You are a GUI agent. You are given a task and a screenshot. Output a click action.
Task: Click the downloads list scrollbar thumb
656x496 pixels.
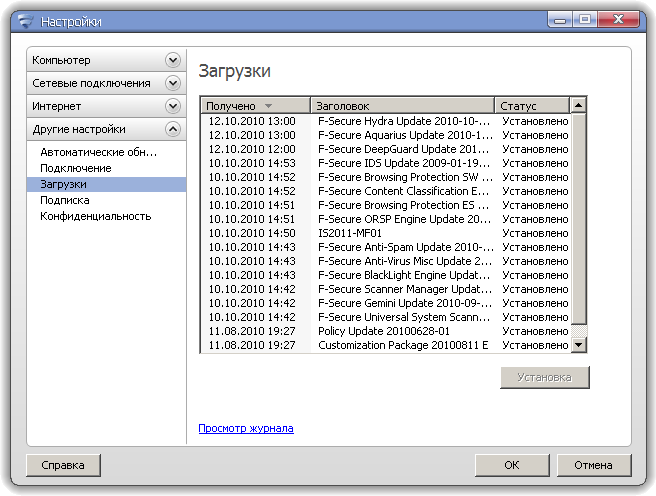[x=579, y=219]
